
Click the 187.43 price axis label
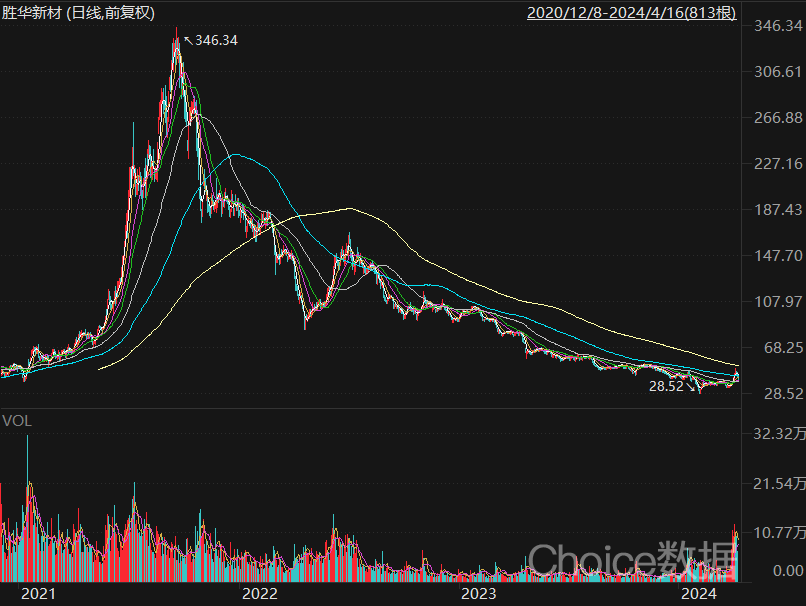pos(777,210)
